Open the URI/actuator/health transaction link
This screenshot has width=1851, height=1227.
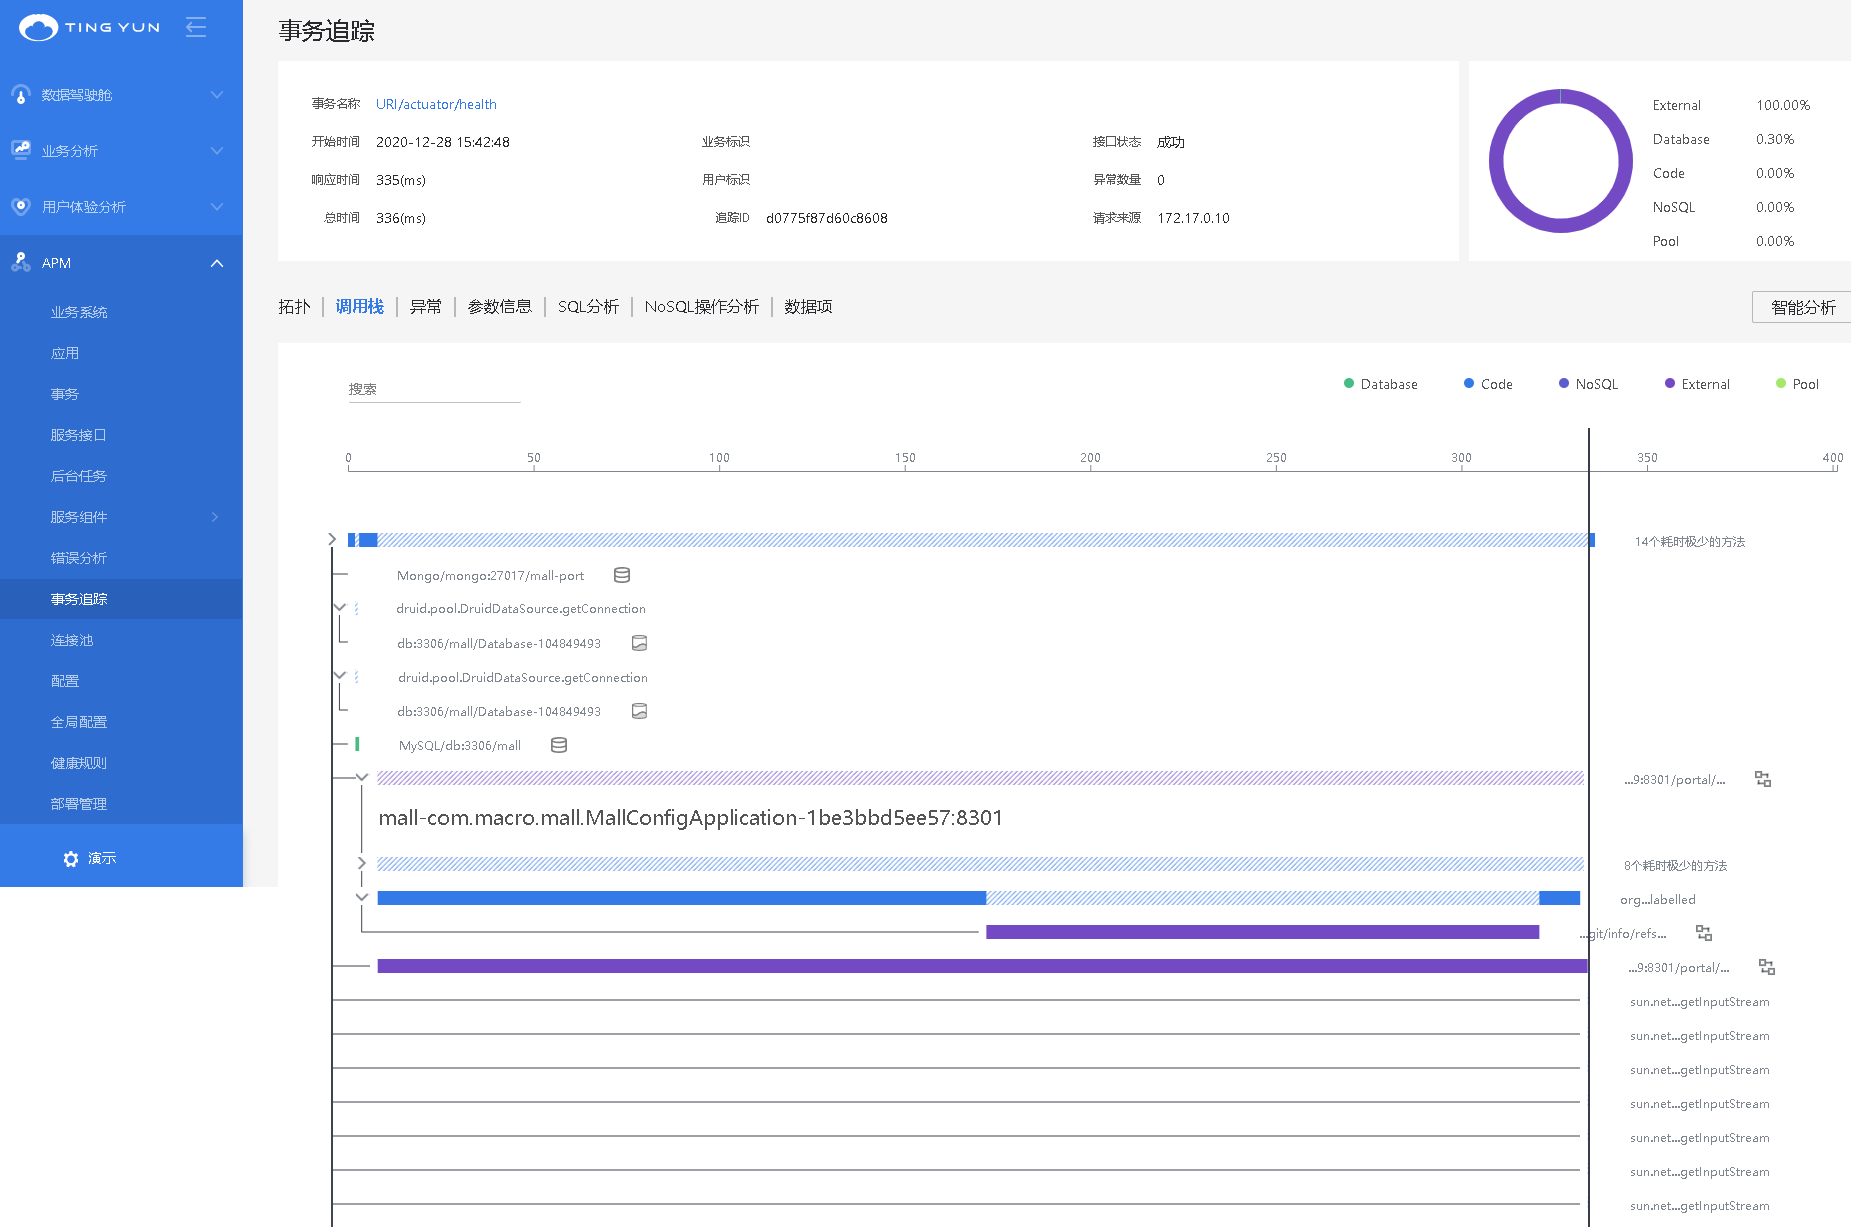pos(436,104)
